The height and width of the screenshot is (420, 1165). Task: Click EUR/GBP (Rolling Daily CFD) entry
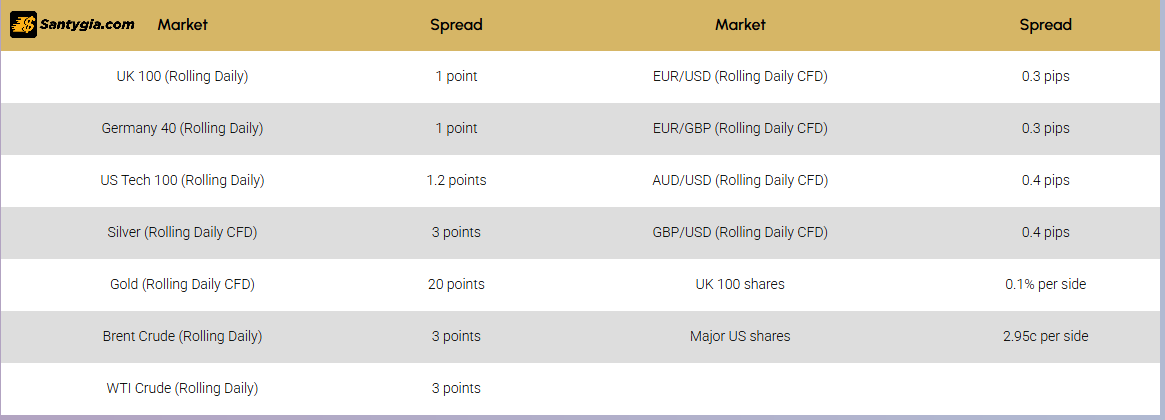tap(740, 128)
